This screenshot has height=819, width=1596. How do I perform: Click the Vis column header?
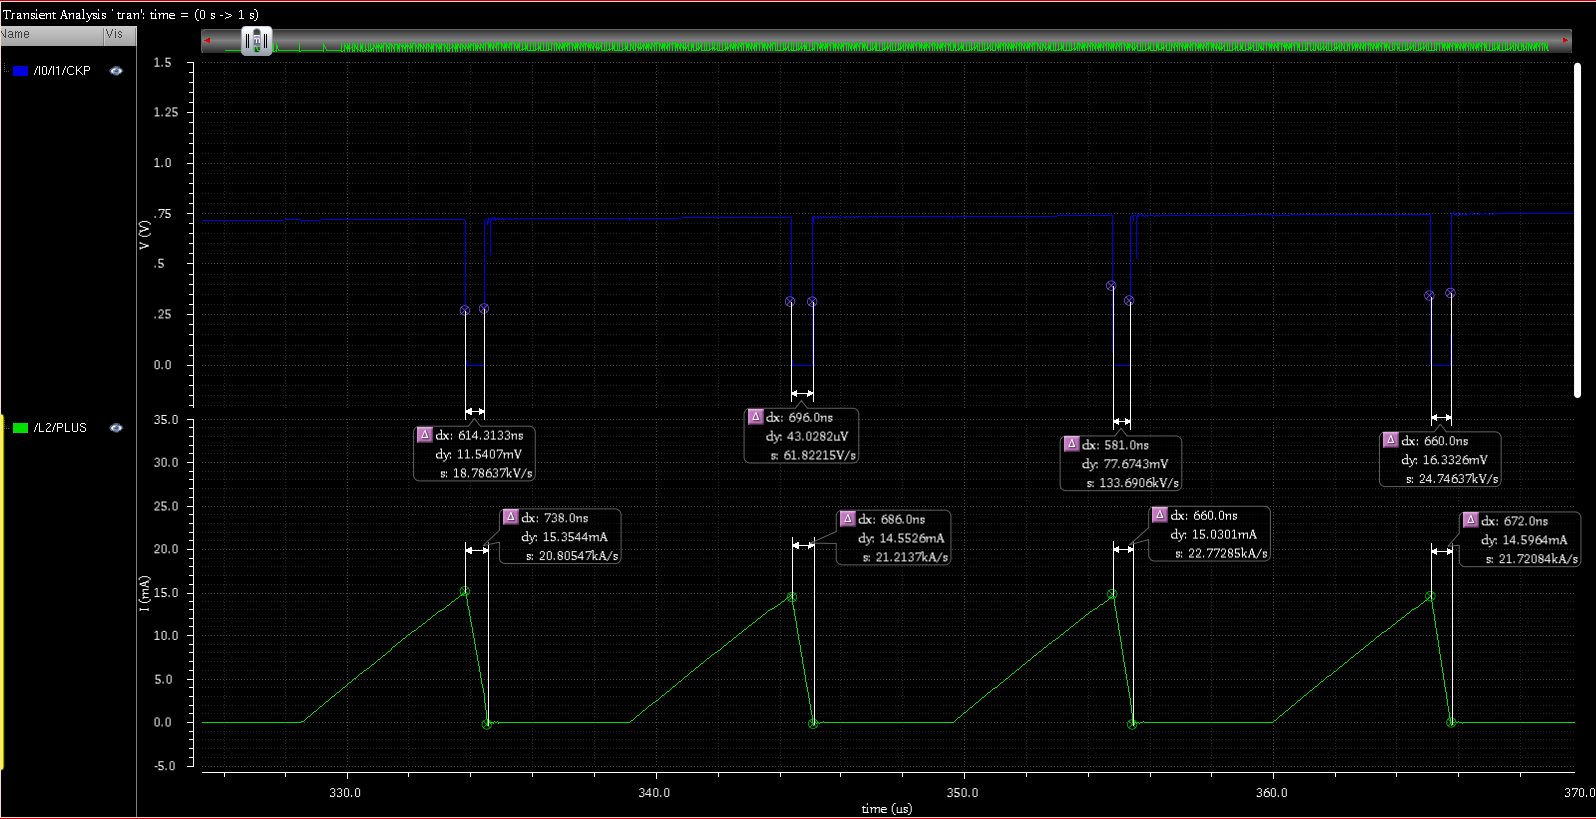pos(118,34)
